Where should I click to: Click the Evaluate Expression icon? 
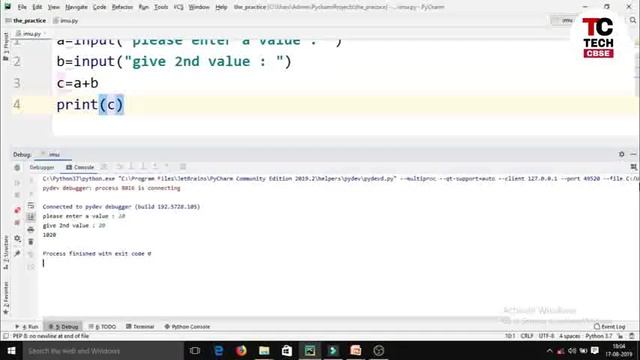(x=183, y=167)
